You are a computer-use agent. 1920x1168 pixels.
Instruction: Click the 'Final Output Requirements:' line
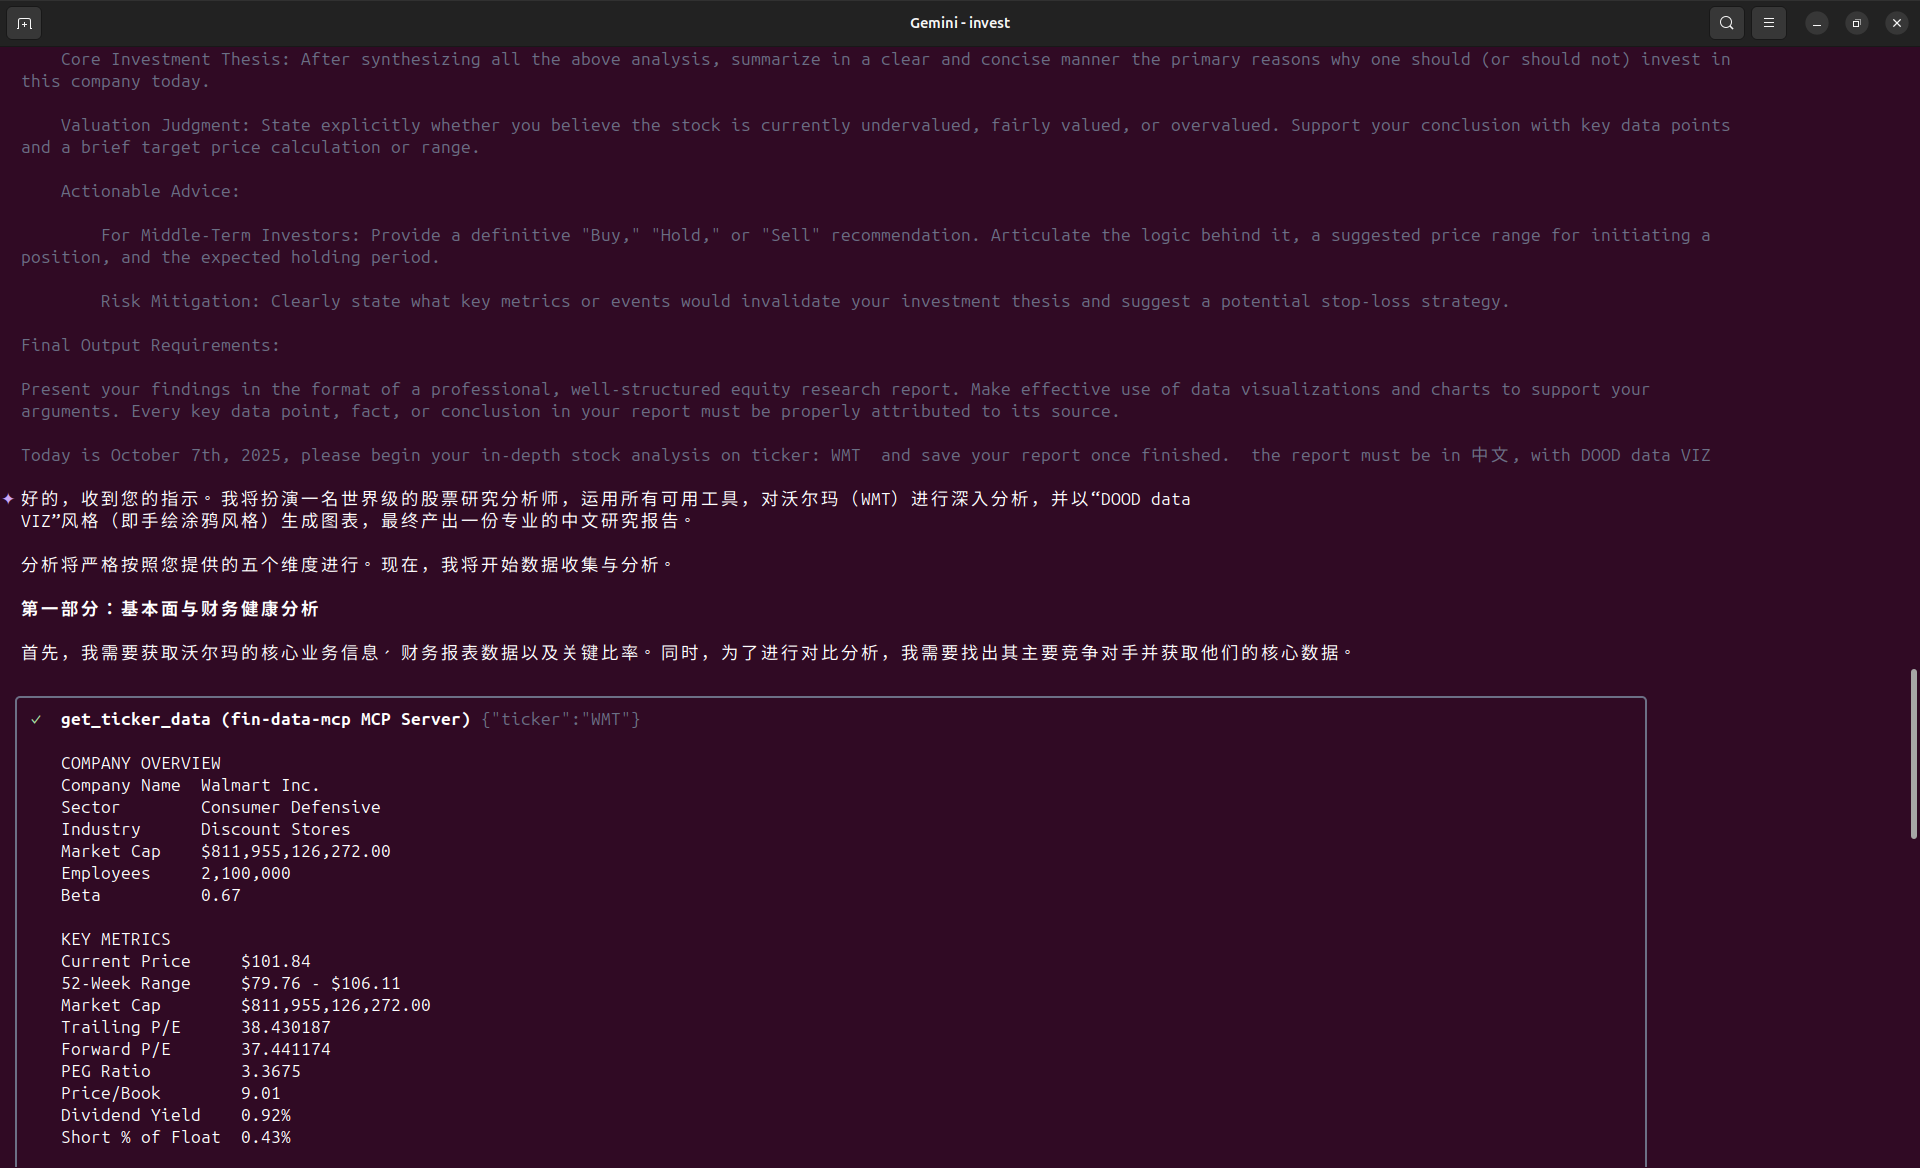pyautogui.click(x=150, y=345)
